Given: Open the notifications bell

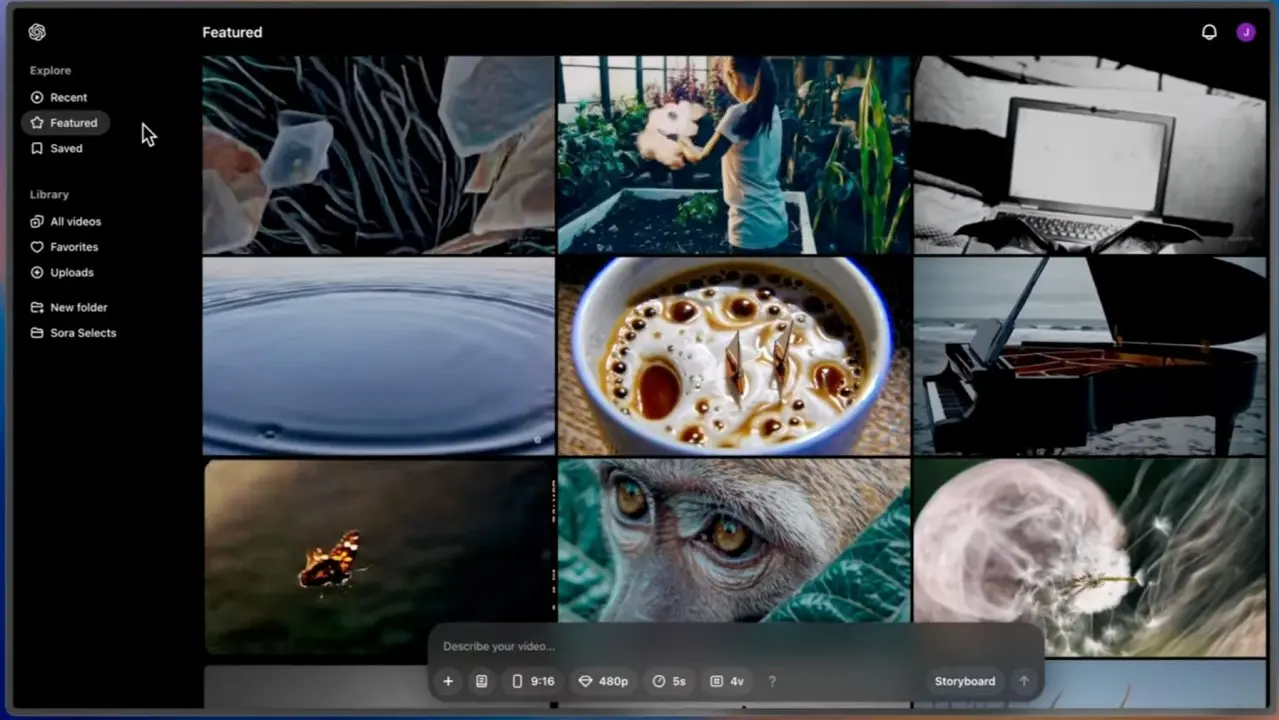Looking at the screenshot, I should coord(1209,32).
